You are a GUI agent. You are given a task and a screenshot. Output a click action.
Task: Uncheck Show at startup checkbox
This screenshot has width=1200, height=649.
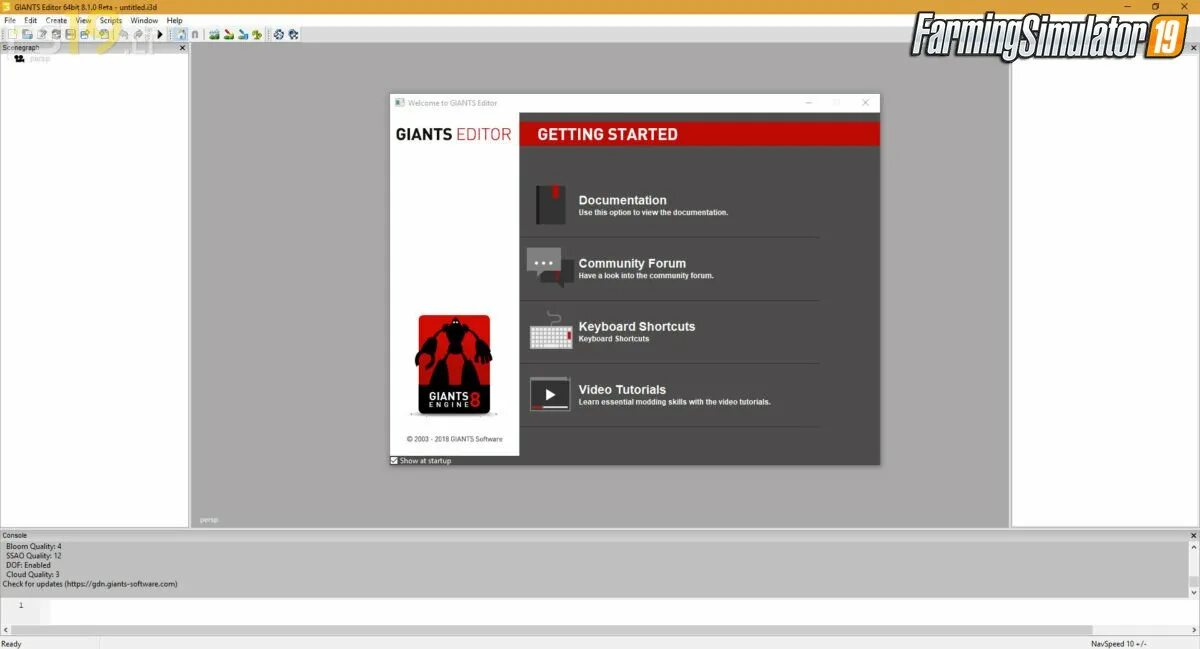394,460
